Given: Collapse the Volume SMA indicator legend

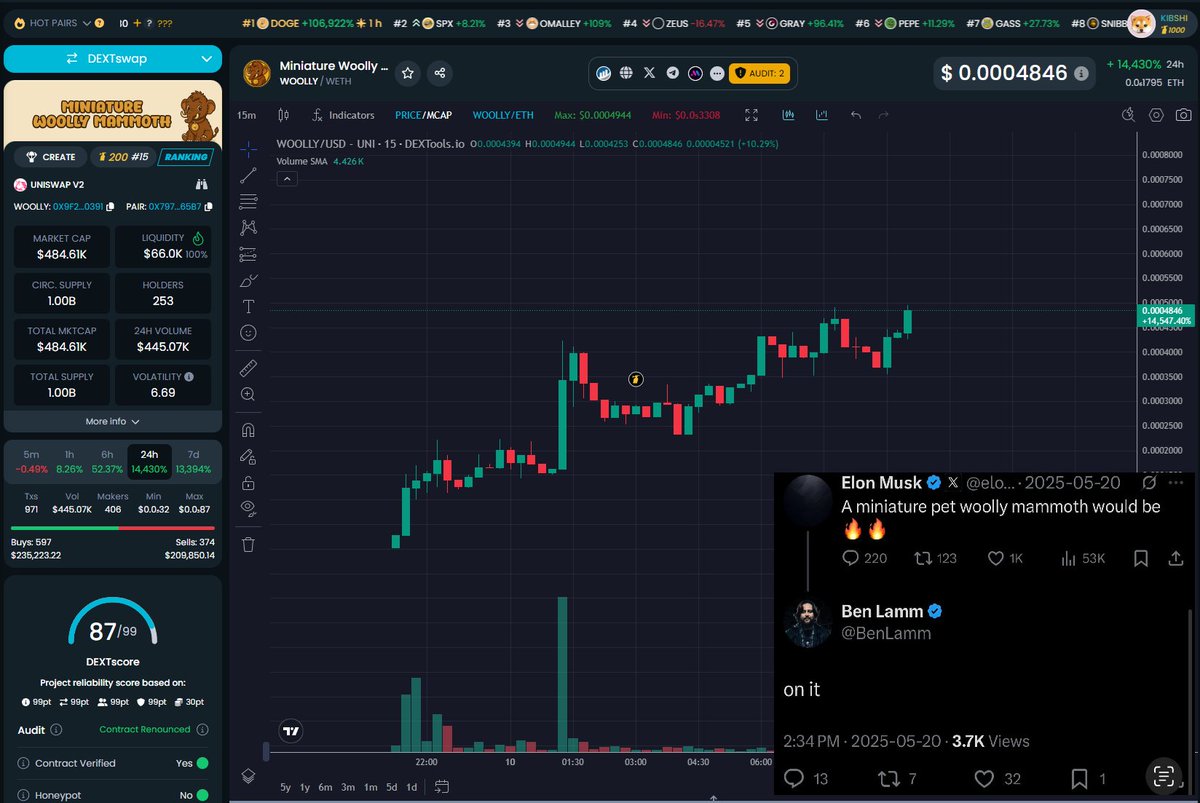Looking at the screenshot, I should pos(286,178).
